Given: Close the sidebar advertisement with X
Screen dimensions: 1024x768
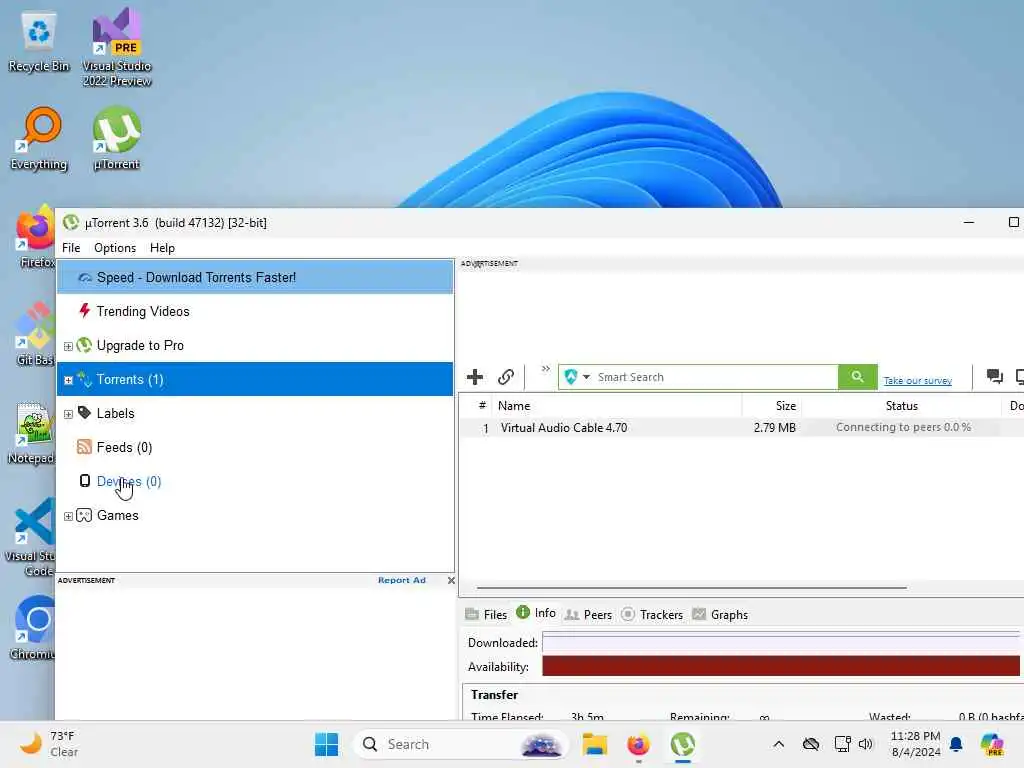Looking at the screenshot, I should (x=451, y=580).
